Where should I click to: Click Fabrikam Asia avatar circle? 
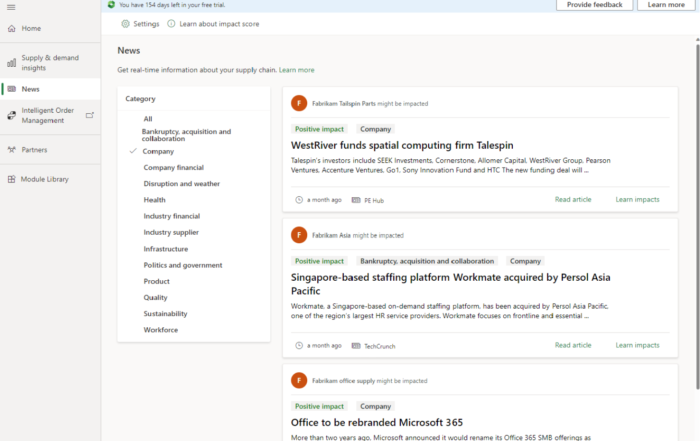(299, 235)
